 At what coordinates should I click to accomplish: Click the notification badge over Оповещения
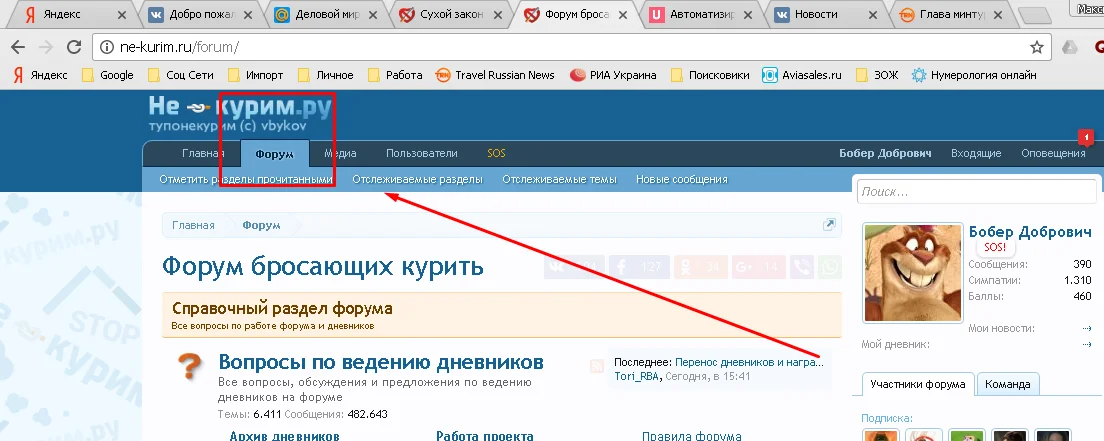point(1086,135)
